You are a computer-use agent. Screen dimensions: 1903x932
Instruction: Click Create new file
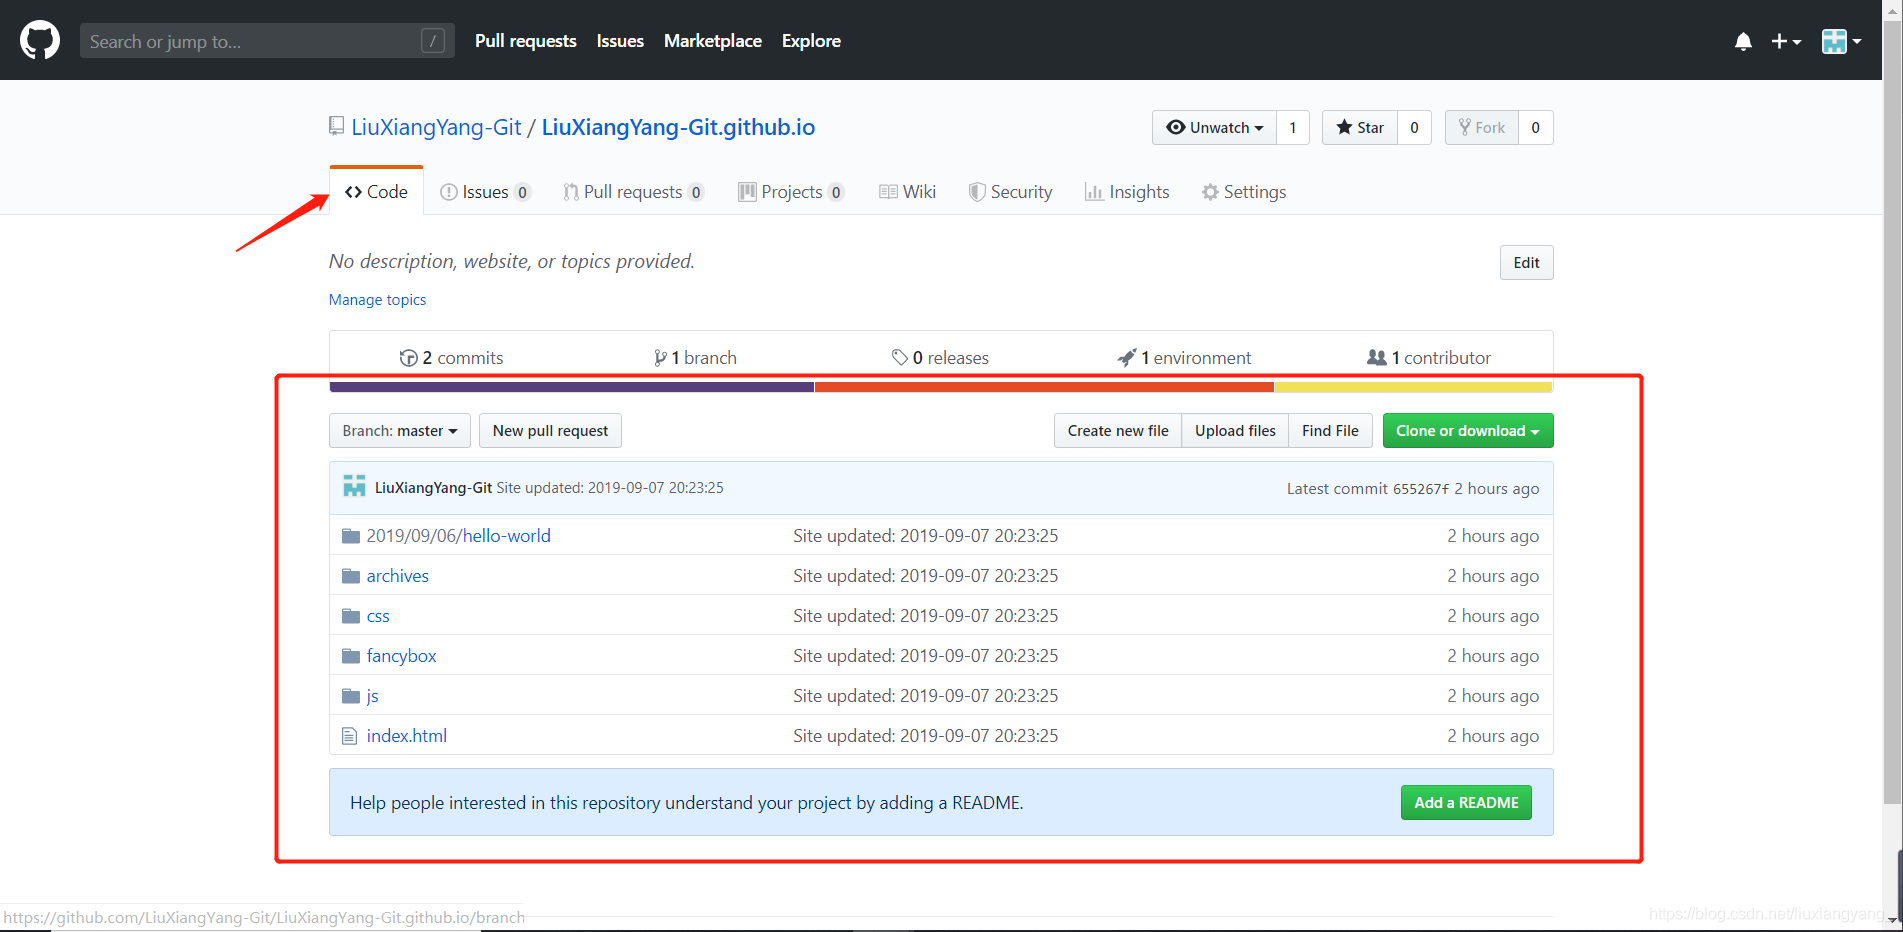[x=1118, y=430]
